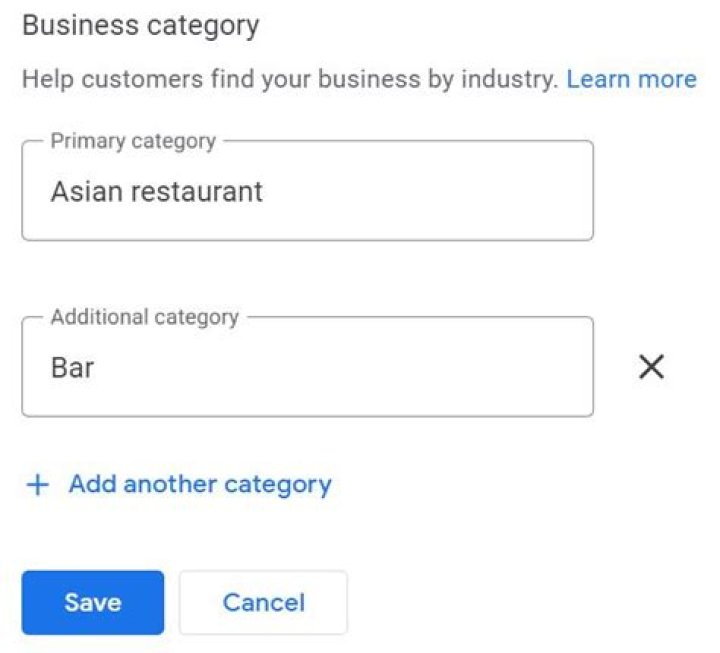This screenshot has height=653, width=720.
Task: Save the business category changes
Action: coord(93,602)
